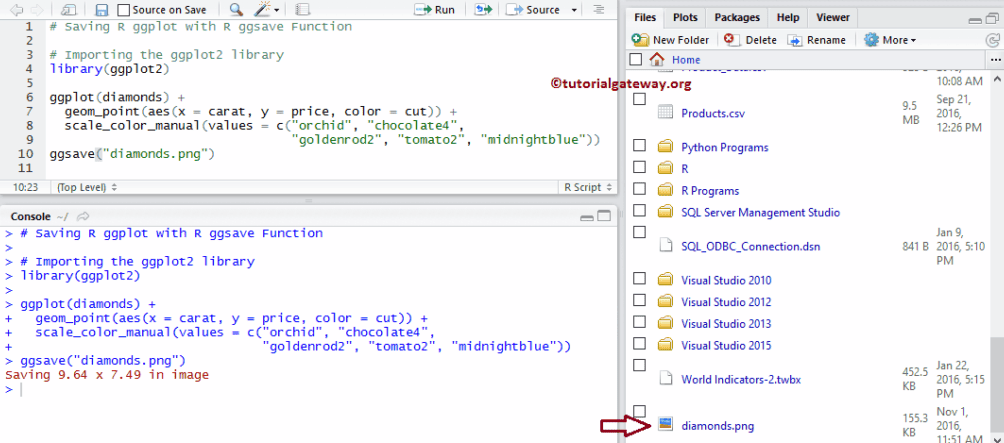1004x443 pixels.
Task: Click the Visual Studio 2013 folder icon
Action: [666, 324]
